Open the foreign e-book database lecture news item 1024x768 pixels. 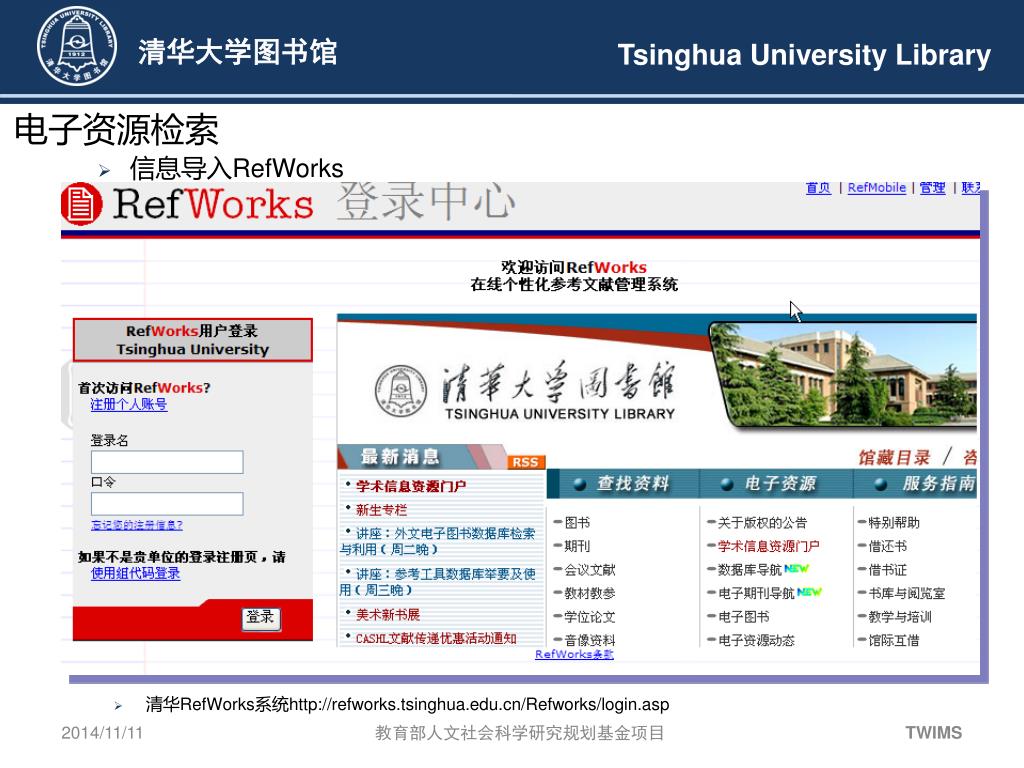tap(438, 541)
